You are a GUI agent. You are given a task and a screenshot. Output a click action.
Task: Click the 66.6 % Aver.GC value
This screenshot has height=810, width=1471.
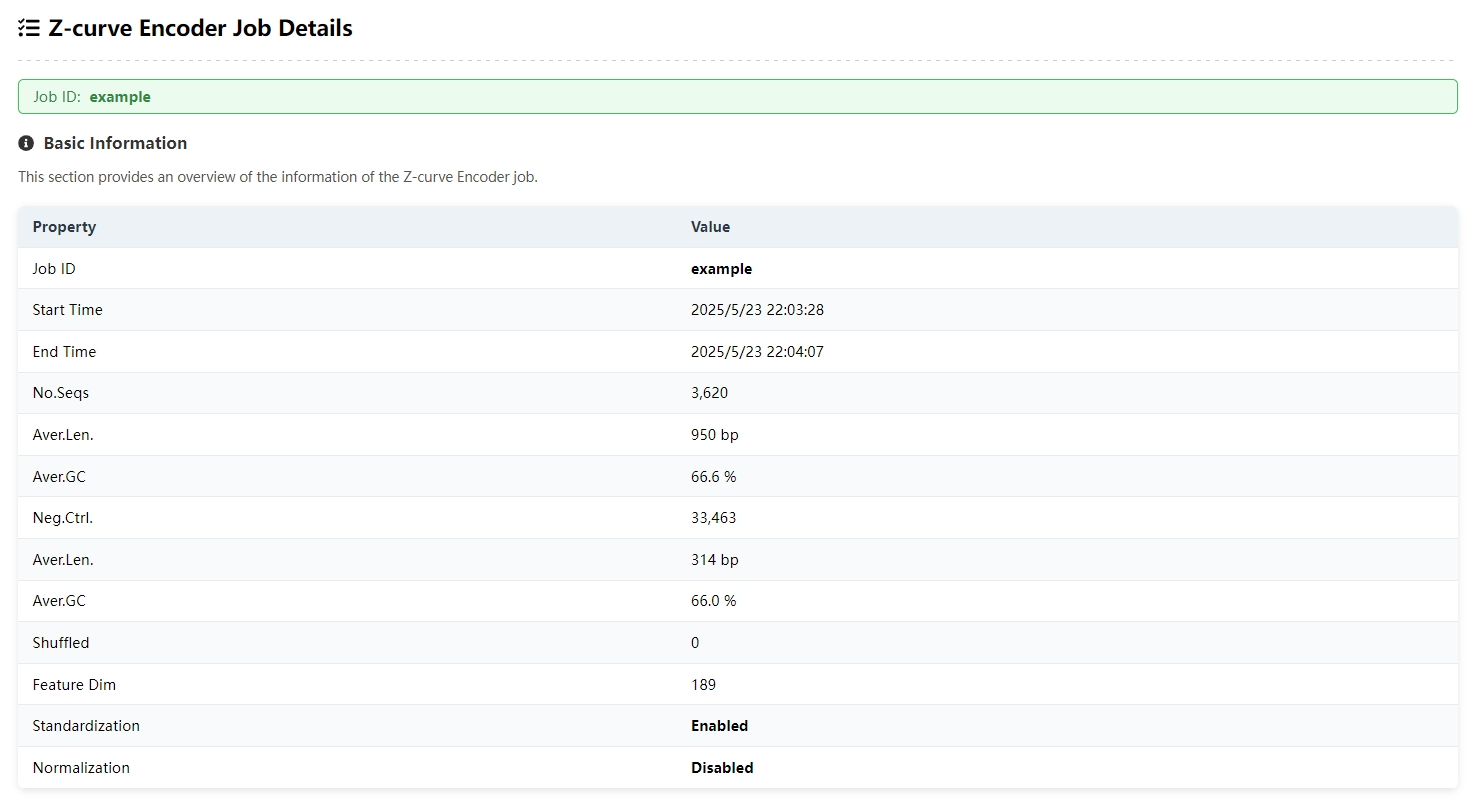click(x=713, y=477)
